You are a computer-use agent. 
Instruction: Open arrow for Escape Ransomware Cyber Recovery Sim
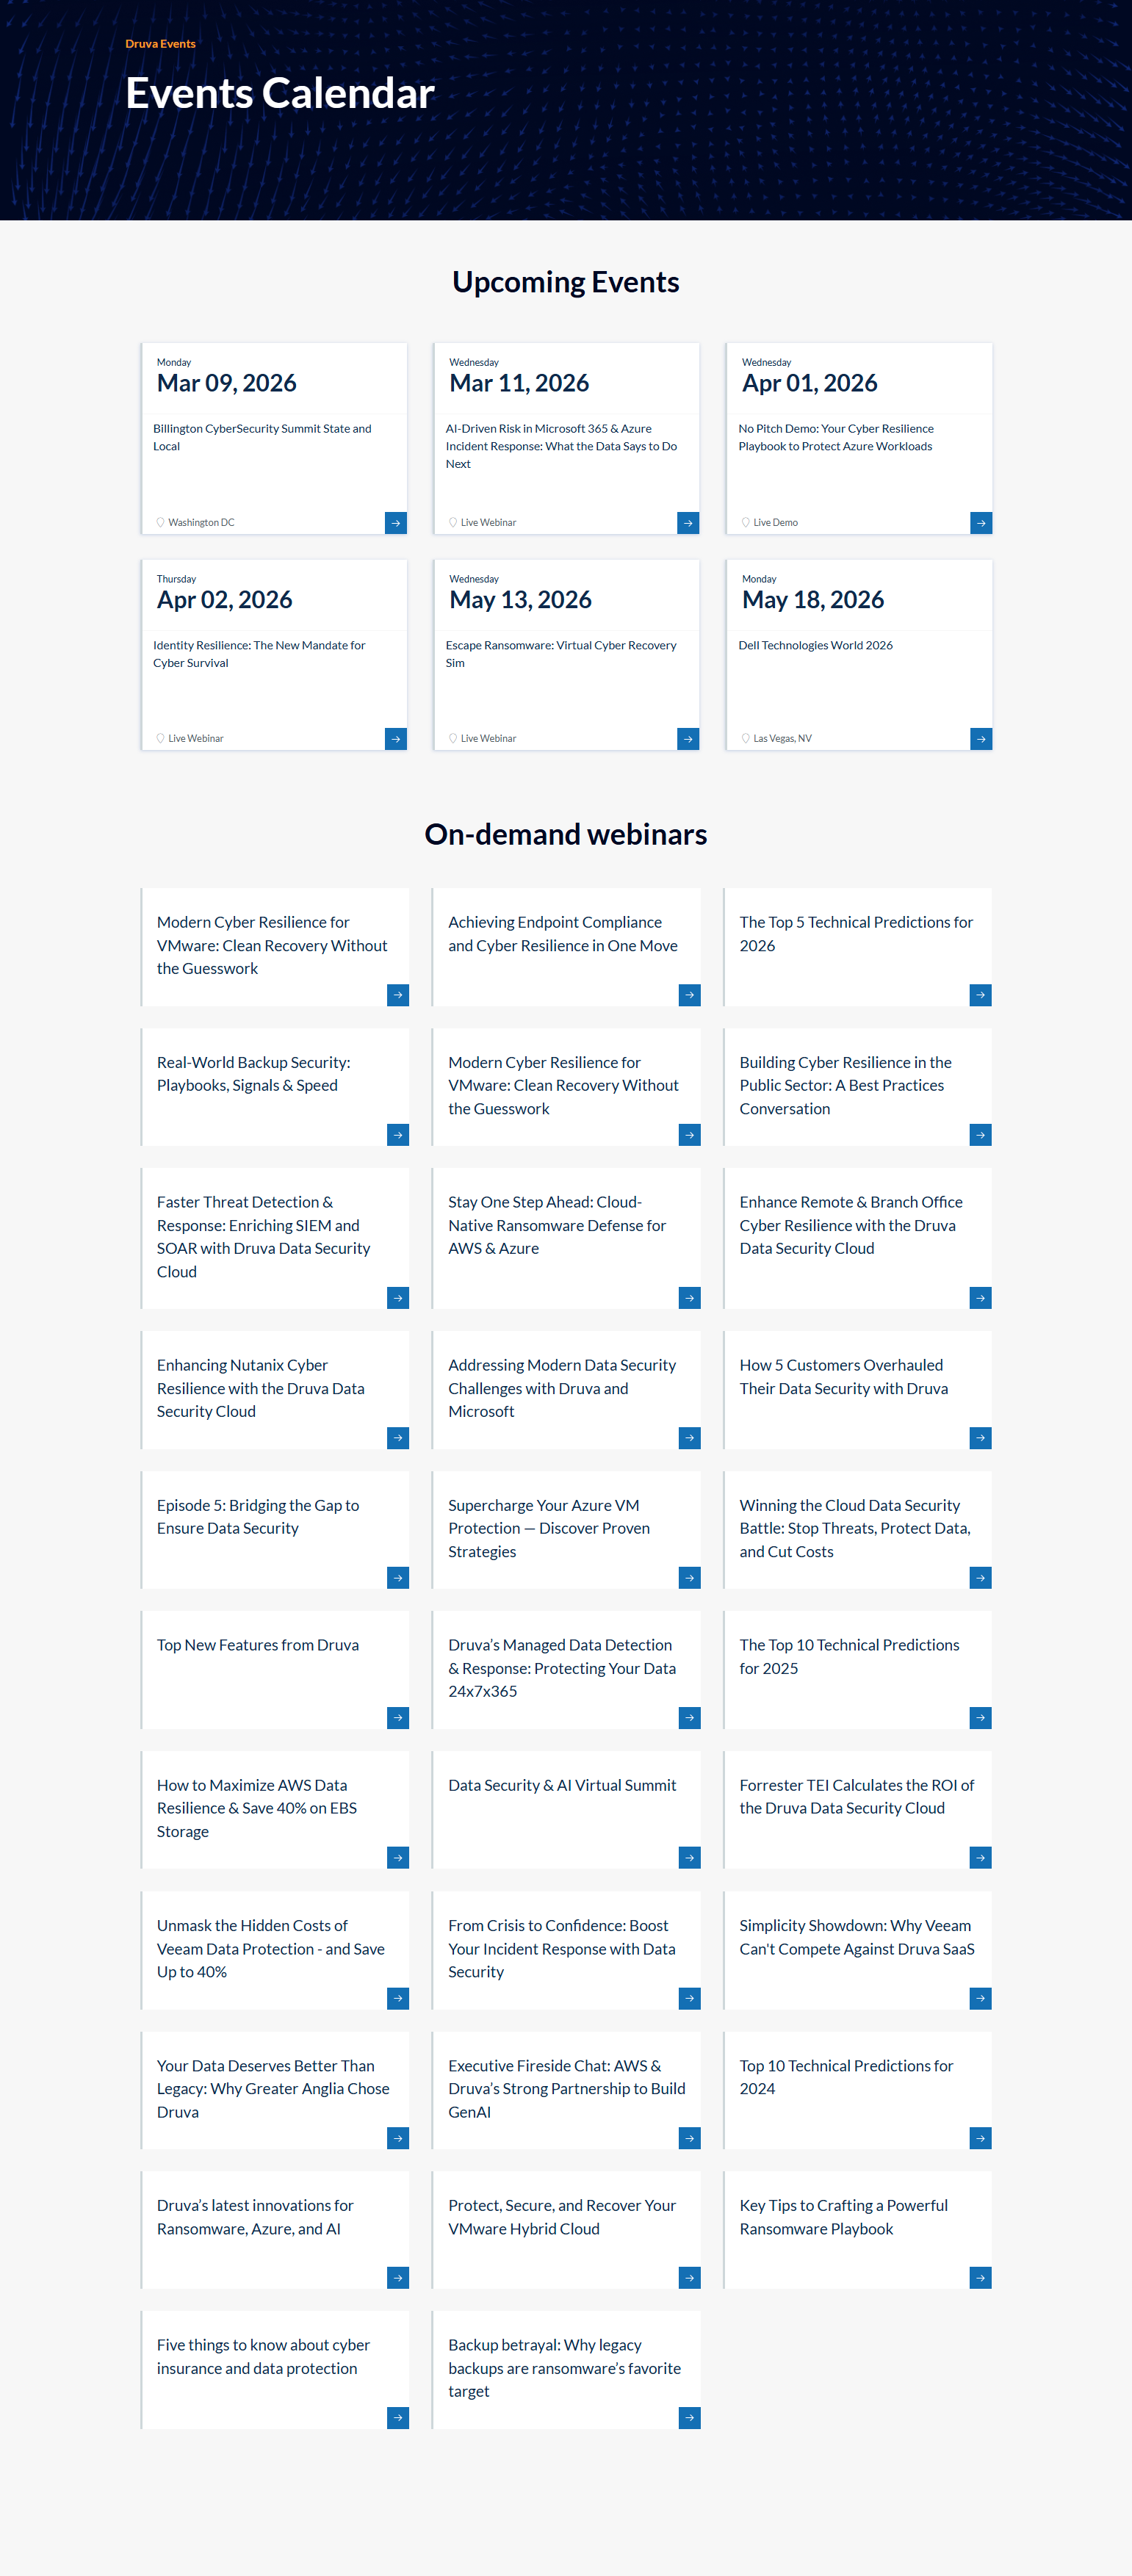coord(688,739)
